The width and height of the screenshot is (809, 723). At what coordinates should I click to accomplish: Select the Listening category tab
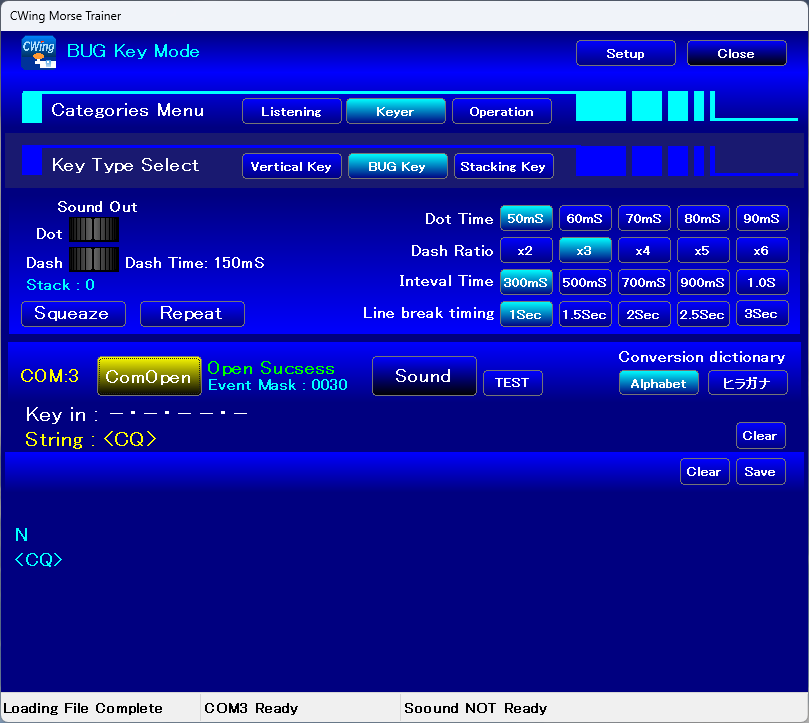pyautogui.click(x=291, y=112)
